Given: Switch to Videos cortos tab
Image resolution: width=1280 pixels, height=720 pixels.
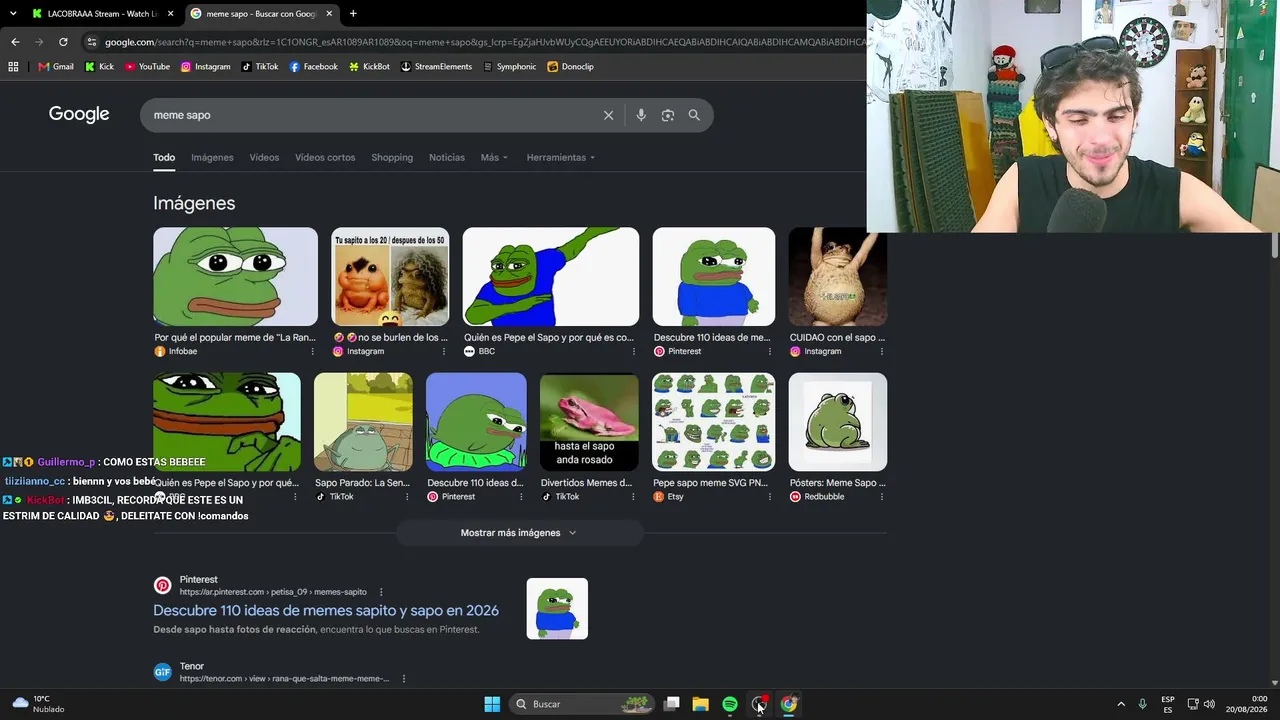Looking at the screenshot, I should (325, 158).
